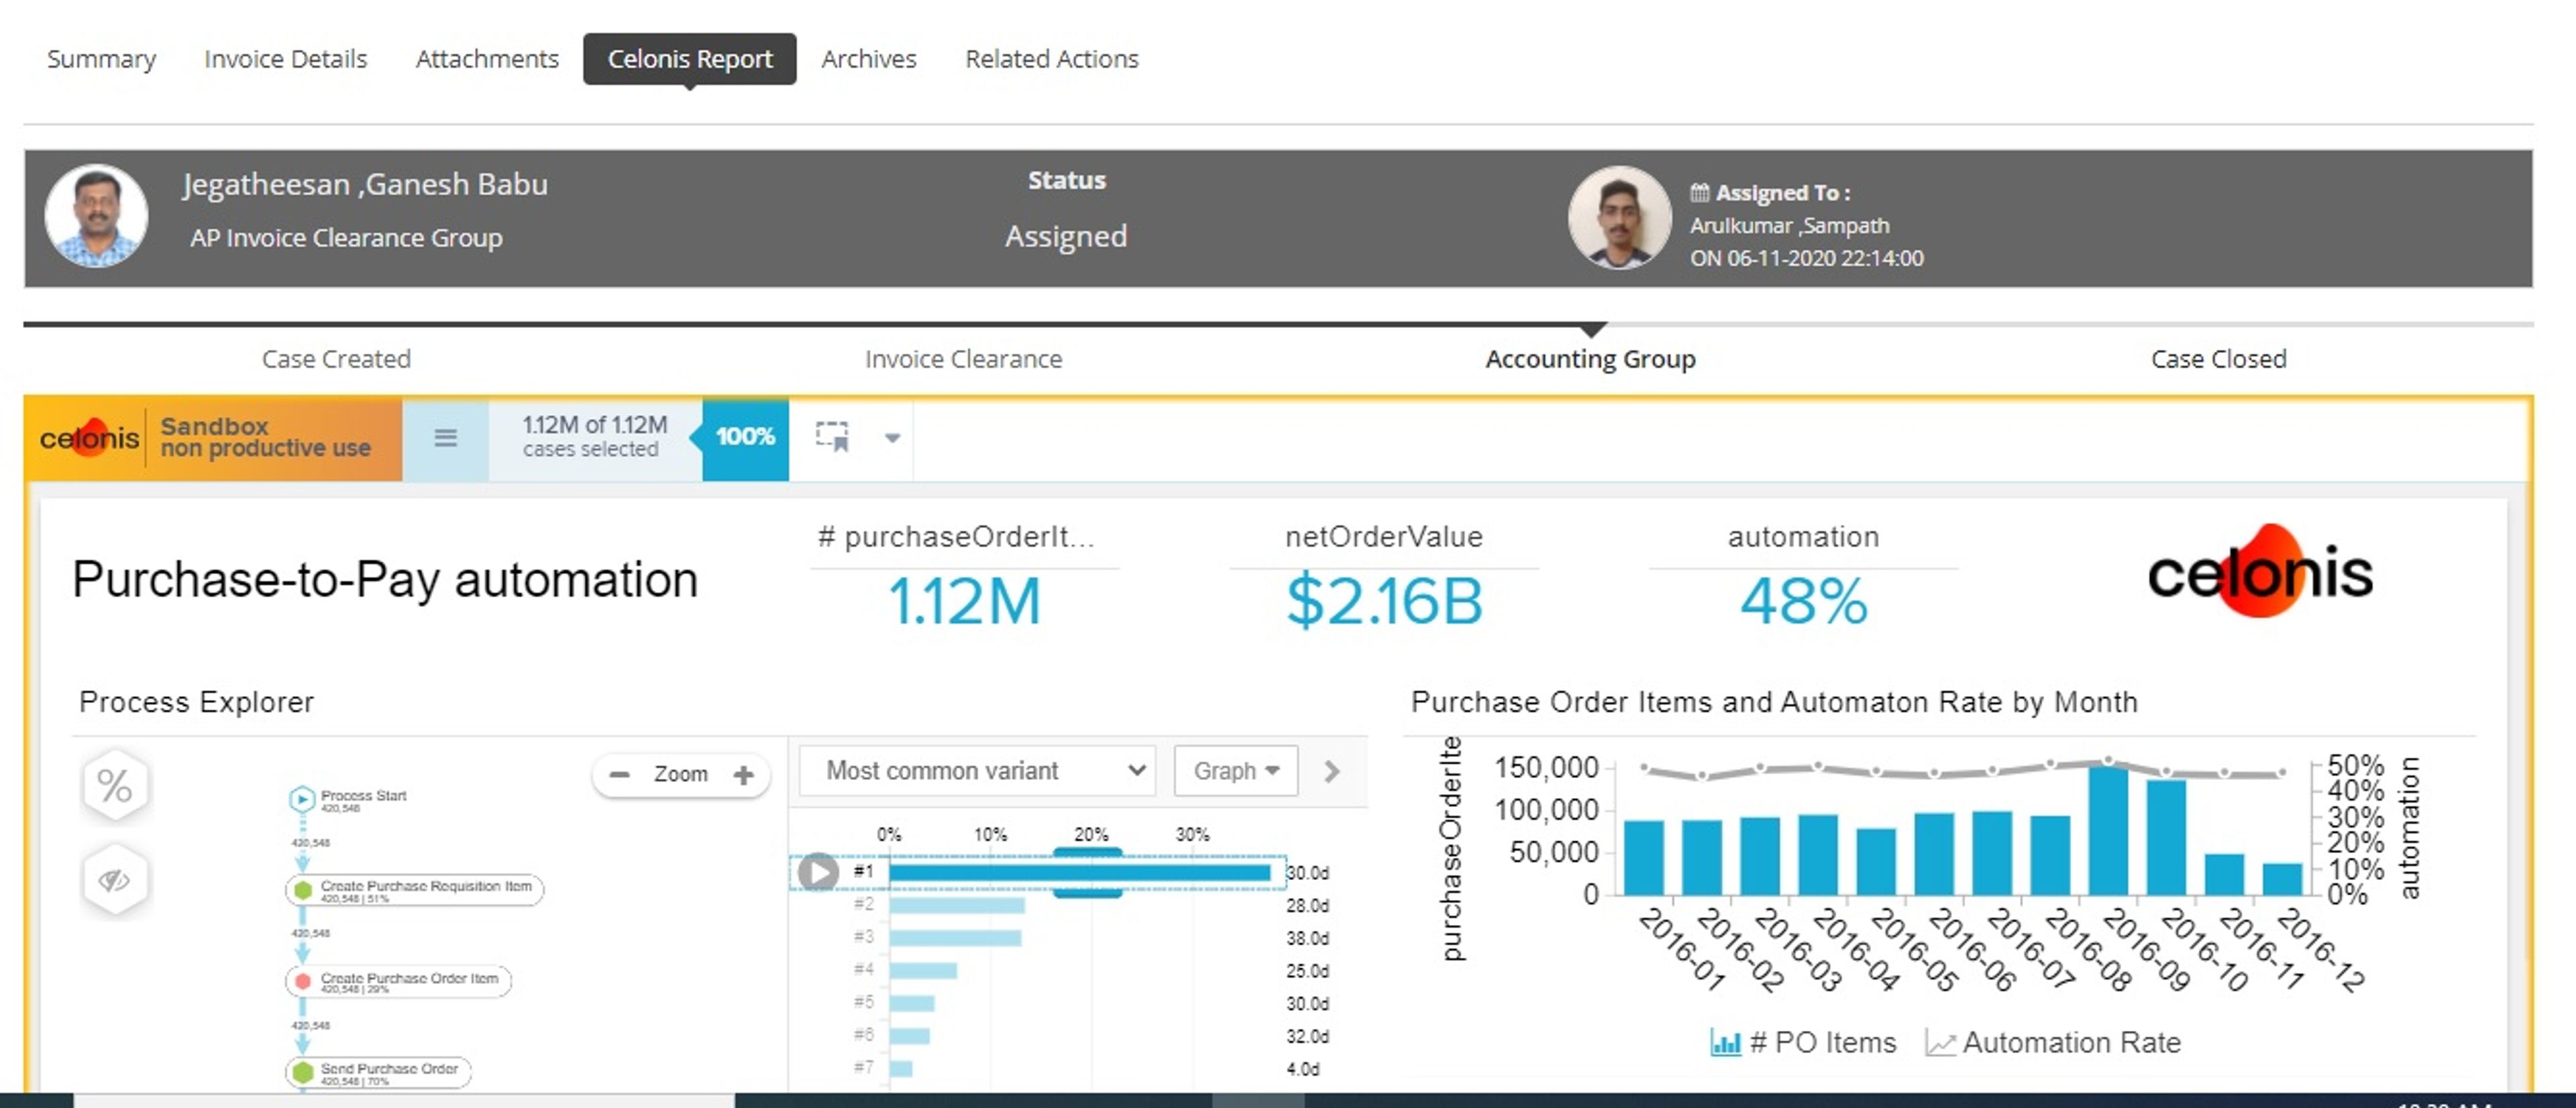The image size is (2576, 1108).
Task: Open the Most common variant dropdown
Action: 977,771
